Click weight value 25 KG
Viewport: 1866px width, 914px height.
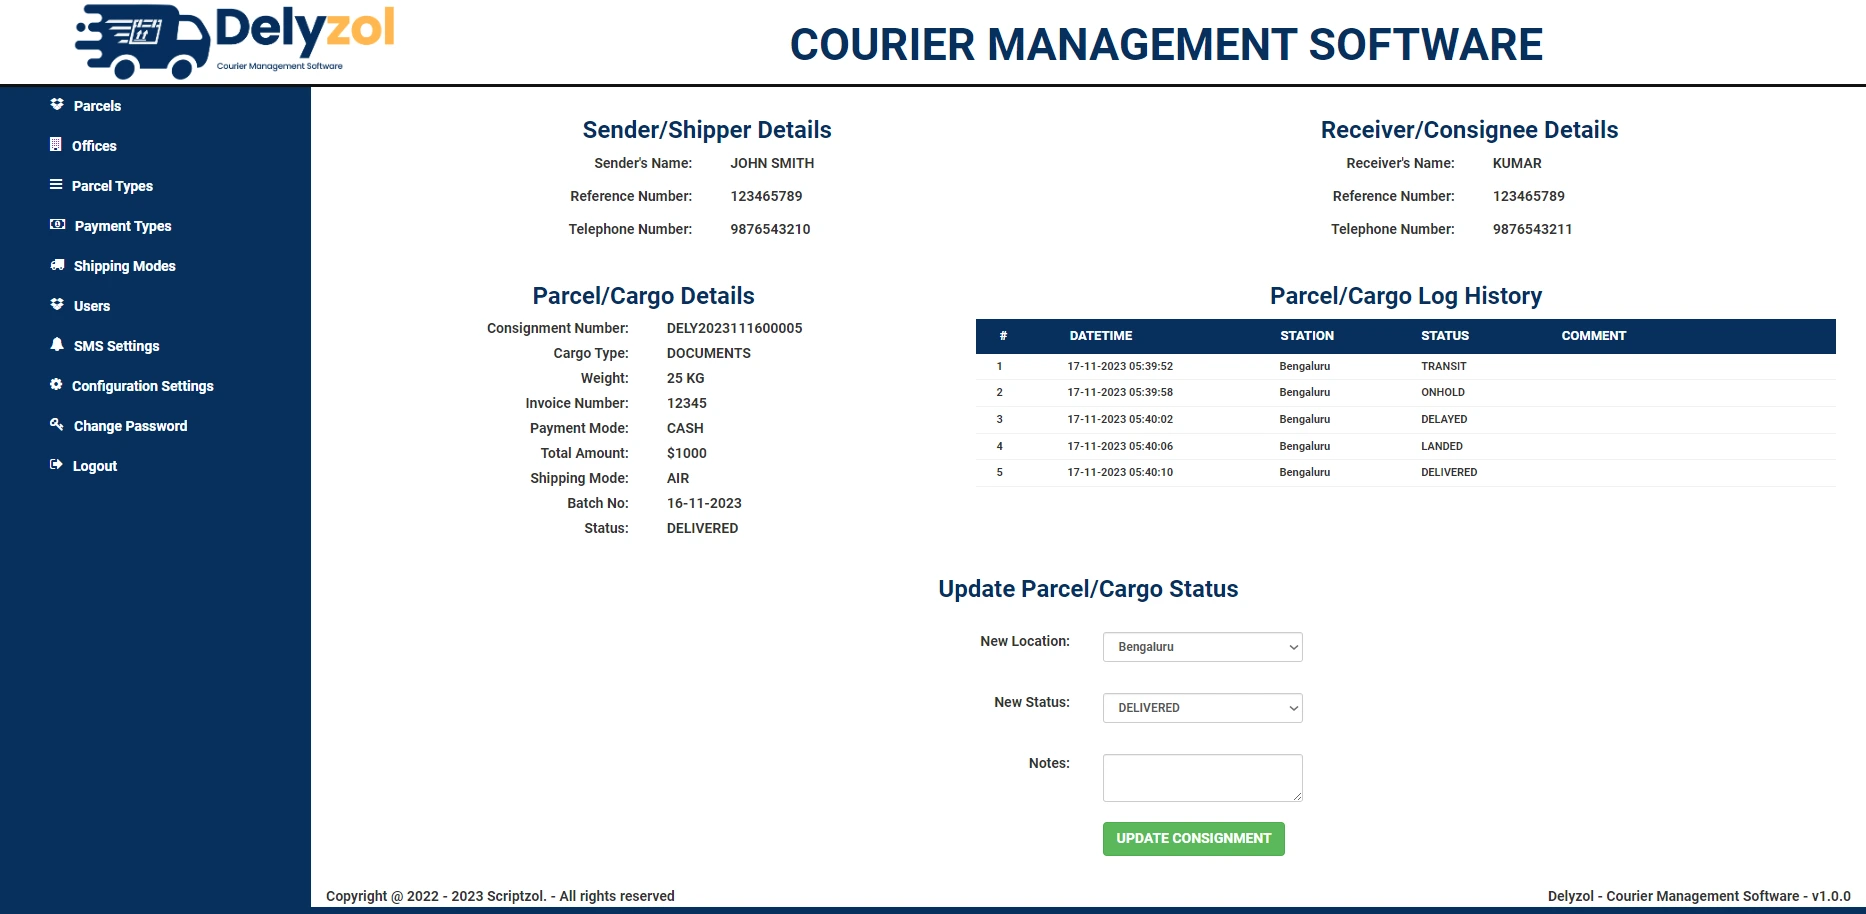point(686,378)
